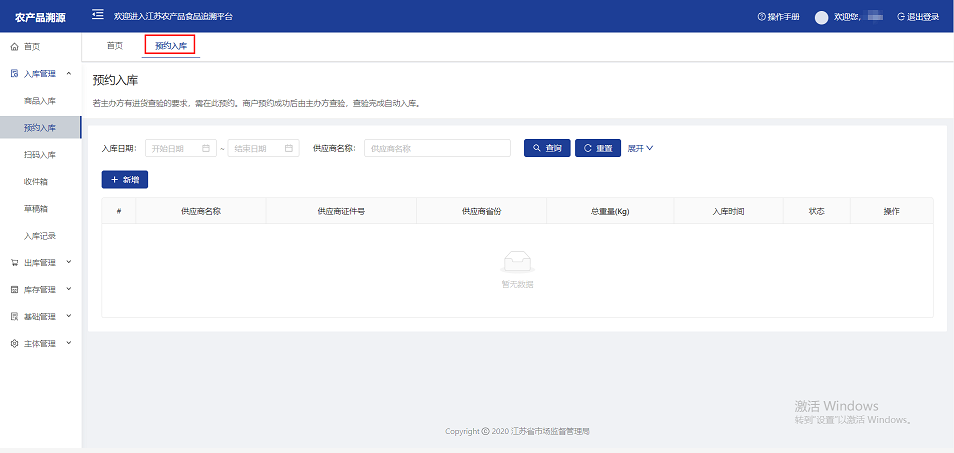Screen dimensions: 954x453
Task: Select 扫码入库 in the sidebar
Action: point(40,155)
